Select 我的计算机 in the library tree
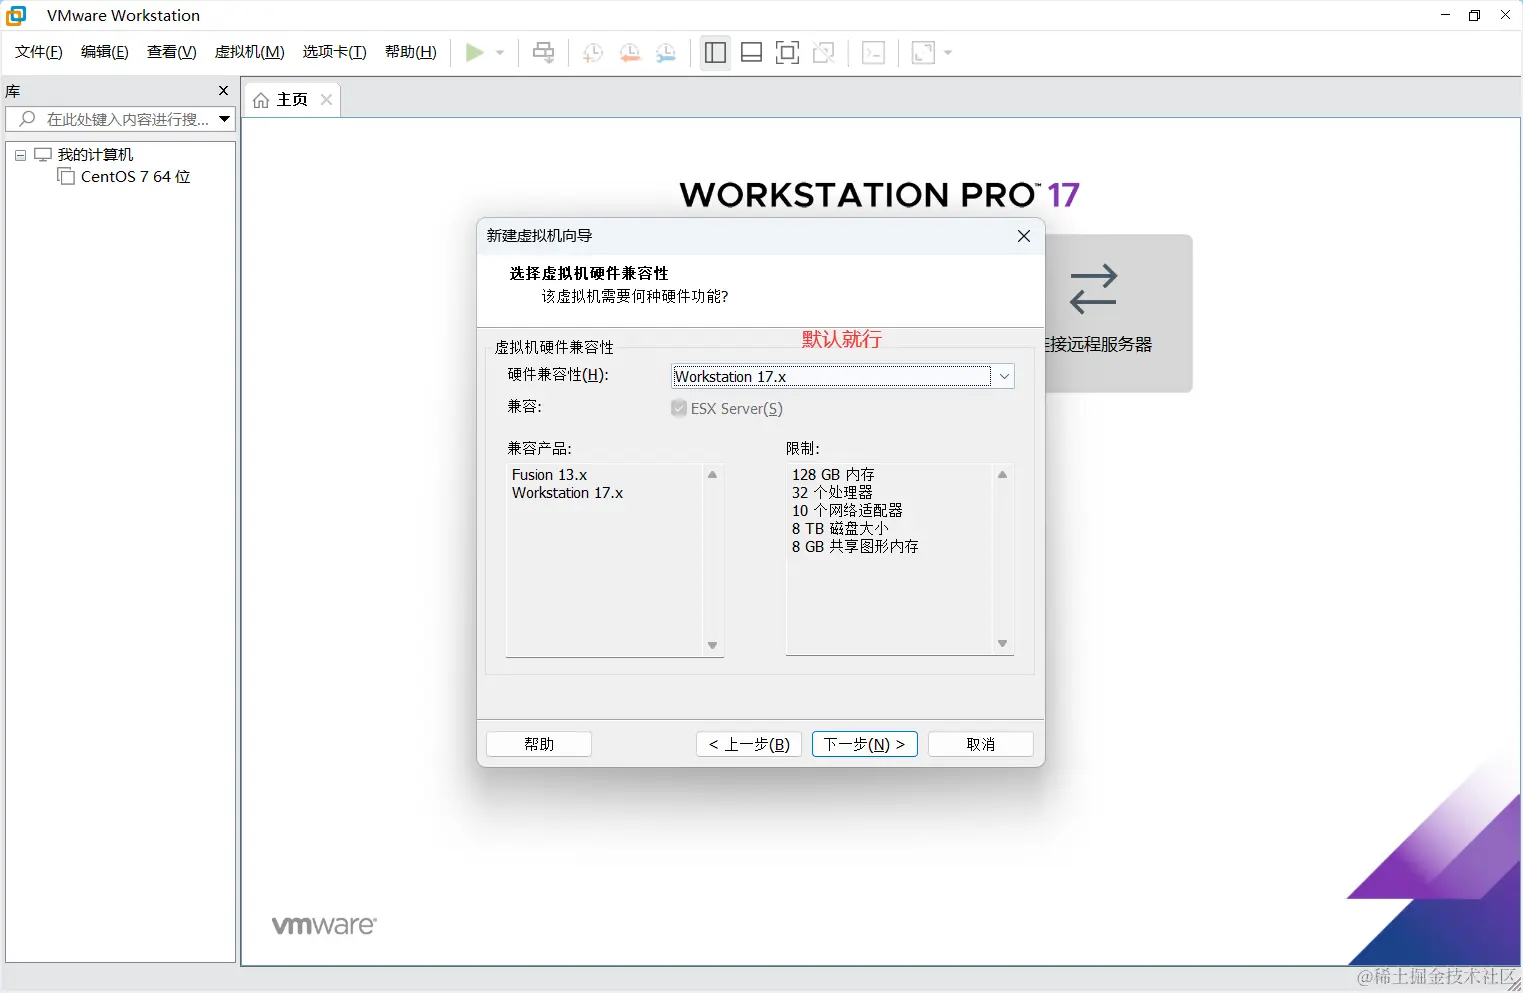The image size is (1523, 993). pos(95,155)
